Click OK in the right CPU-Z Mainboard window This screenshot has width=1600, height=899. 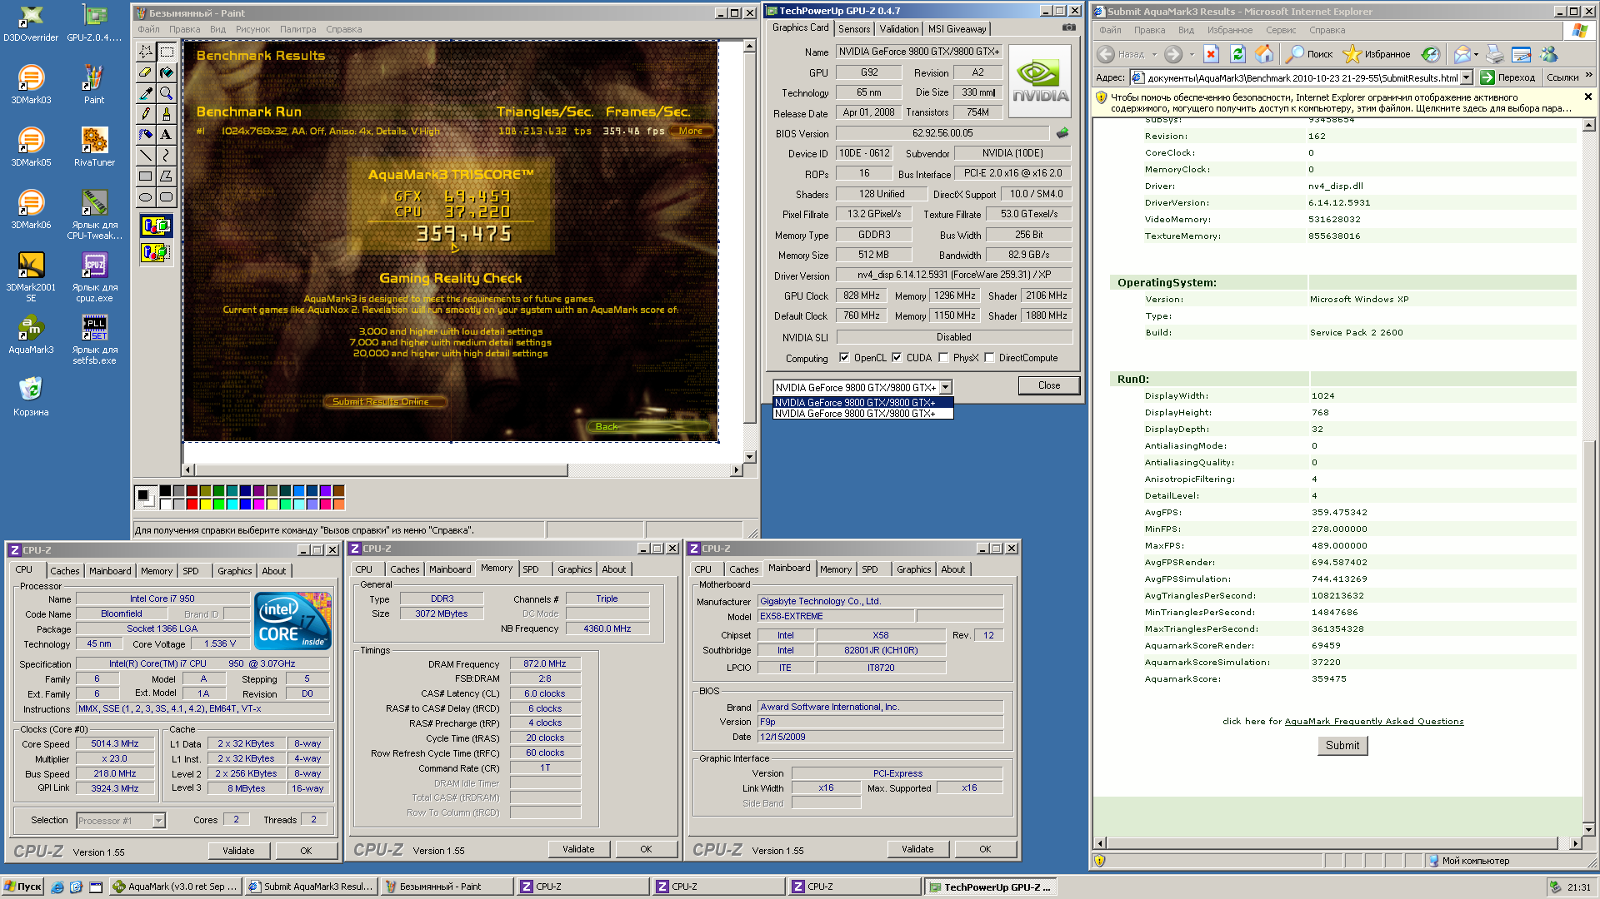(x=985, y=849)
